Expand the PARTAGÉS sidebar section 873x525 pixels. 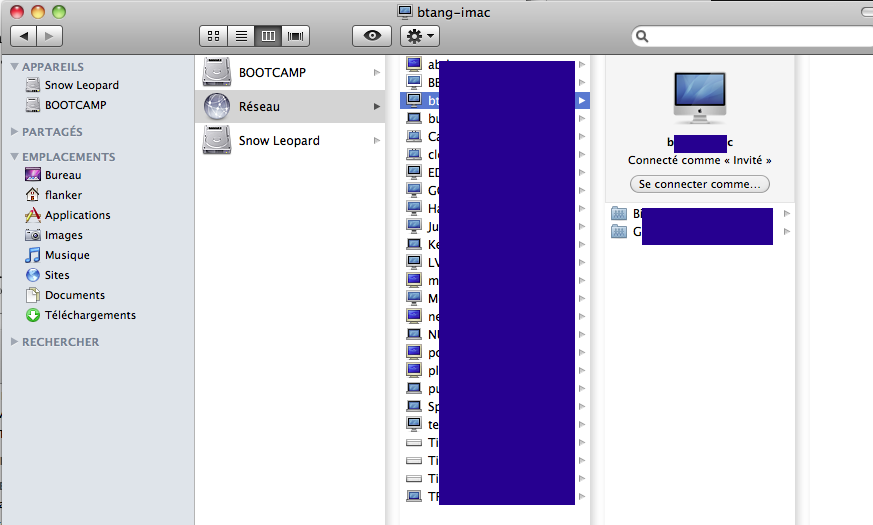coord(14,132)
